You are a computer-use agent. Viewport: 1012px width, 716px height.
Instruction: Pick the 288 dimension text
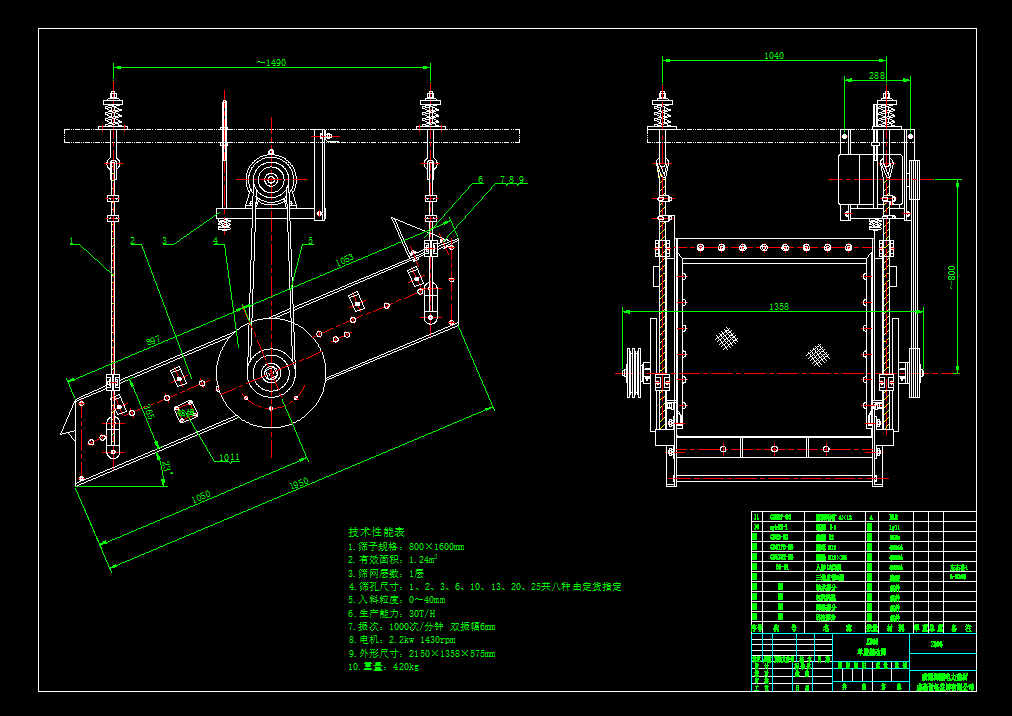pos(876,76)
